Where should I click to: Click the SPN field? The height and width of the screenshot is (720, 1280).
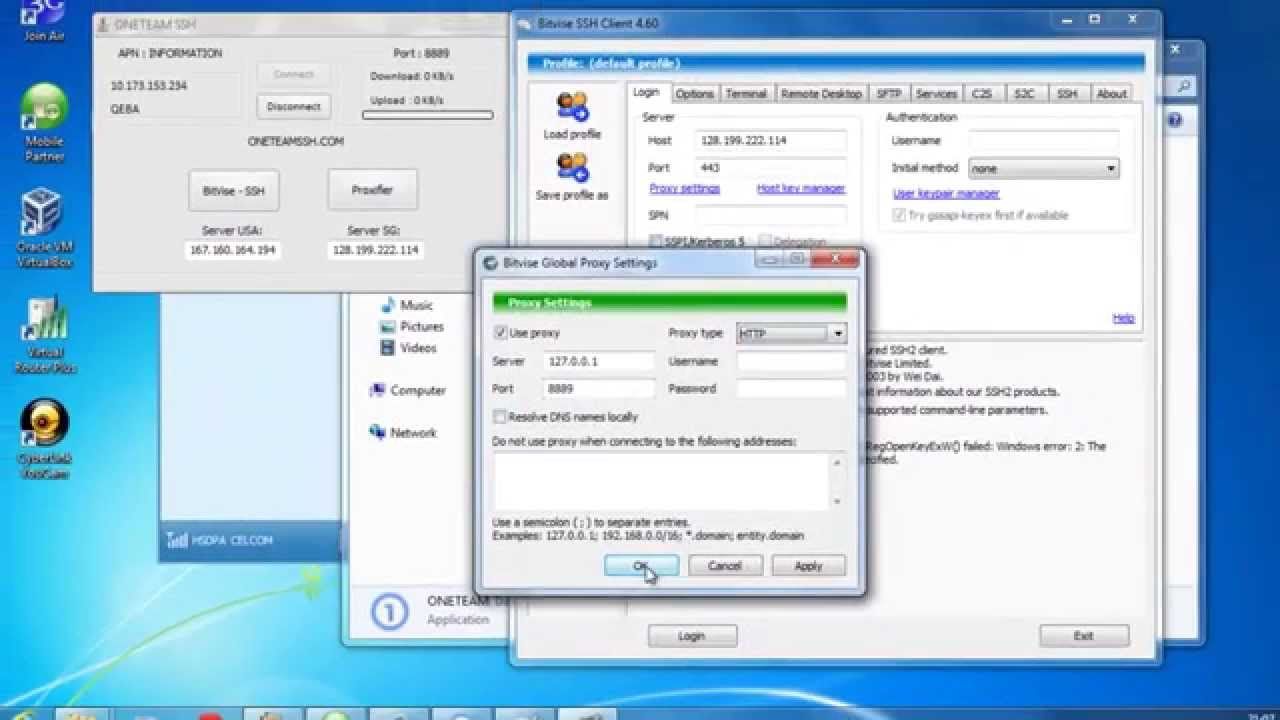pyautogui.click(x=771, y=215)
